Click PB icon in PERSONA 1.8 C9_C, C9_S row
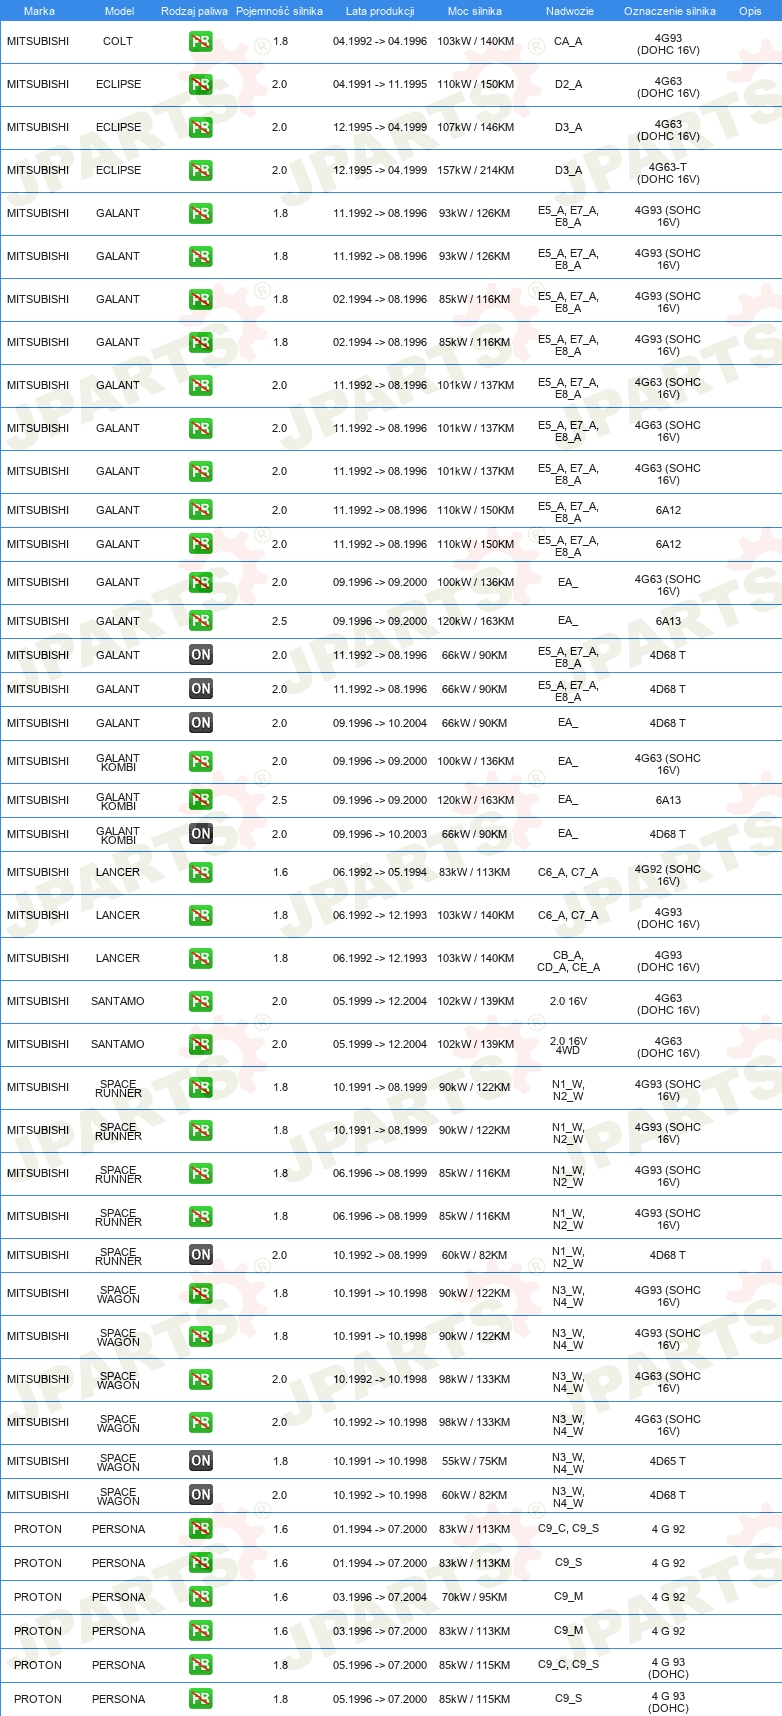Screen dimensions: 782x1716 tap(200, 1665)
